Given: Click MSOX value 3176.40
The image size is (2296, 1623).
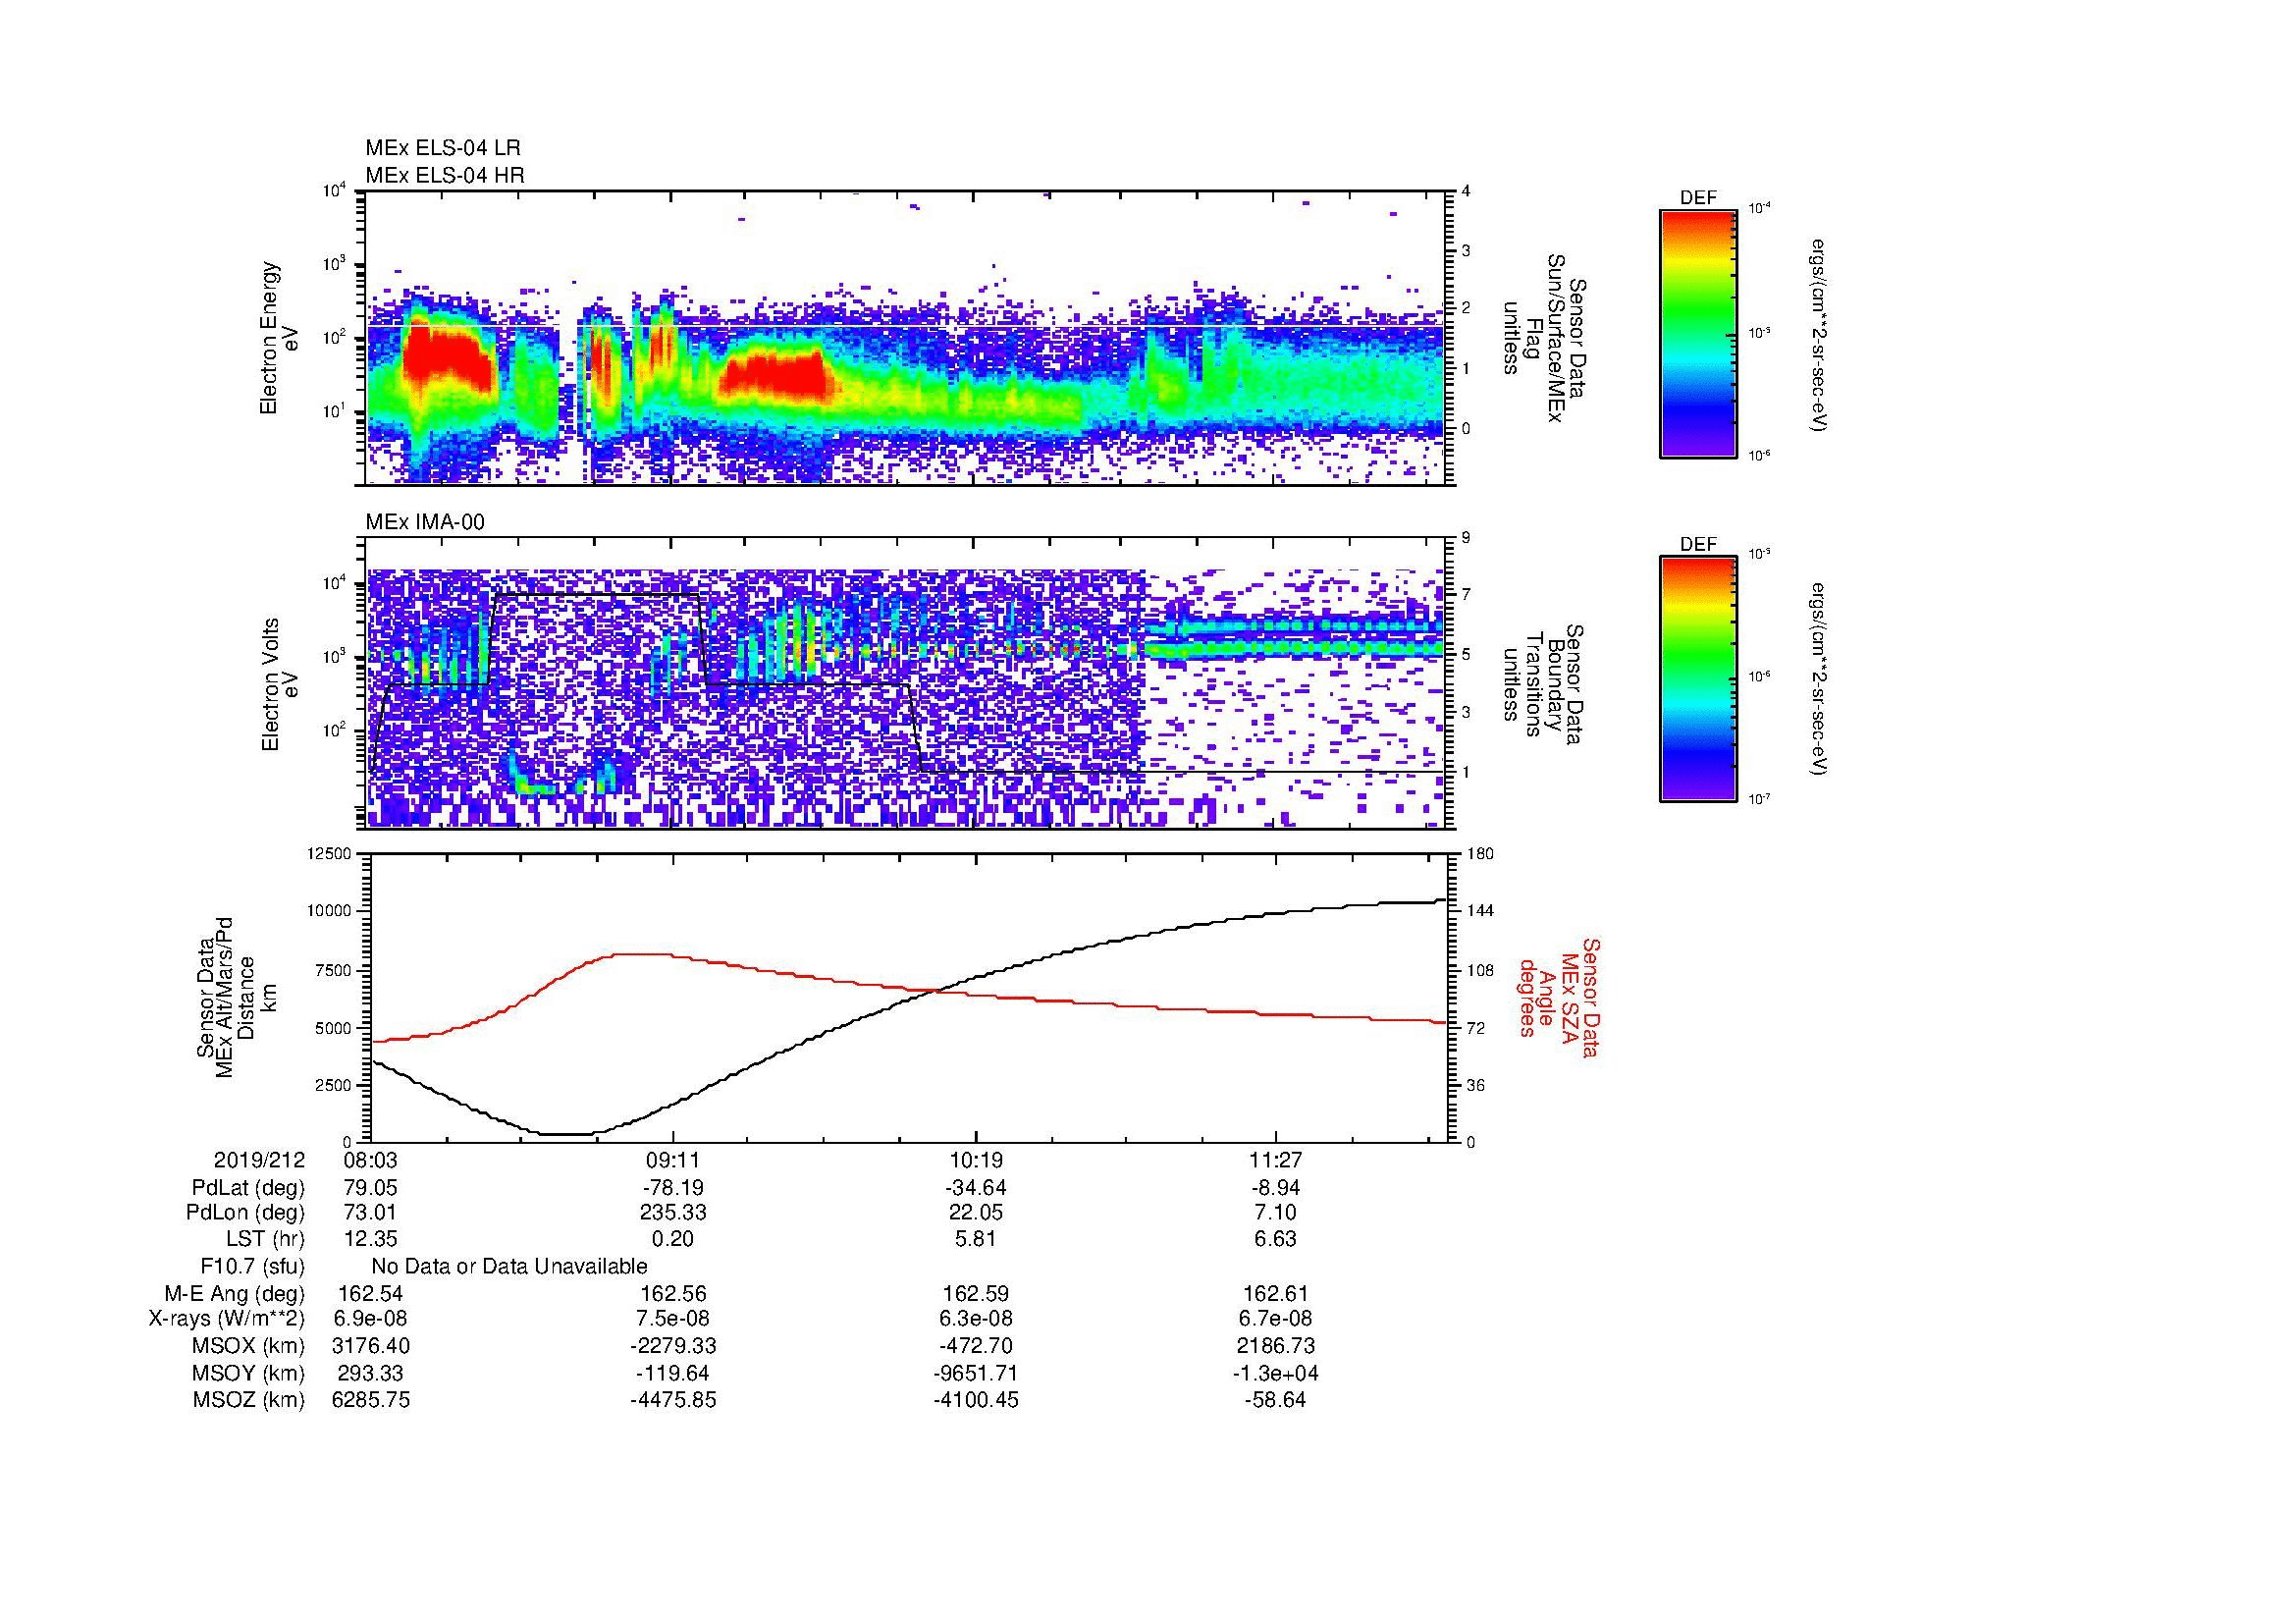Looking at the screenshot, I should pos(370,1346).
